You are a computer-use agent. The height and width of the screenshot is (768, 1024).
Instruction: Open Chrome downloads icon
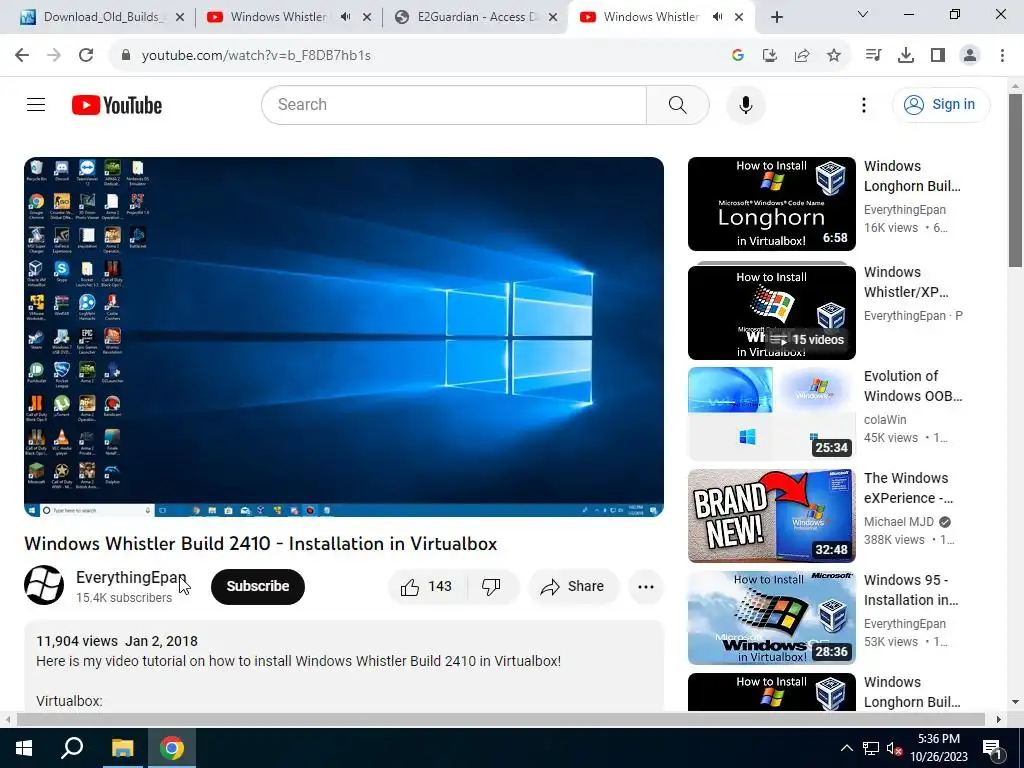point(906,55)
